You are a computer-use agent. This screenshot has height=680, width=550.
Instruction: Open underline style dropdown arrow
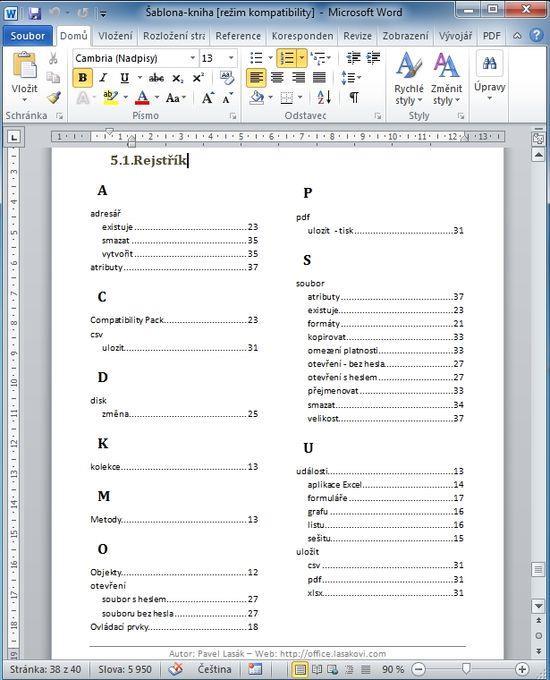click(140, 78)
